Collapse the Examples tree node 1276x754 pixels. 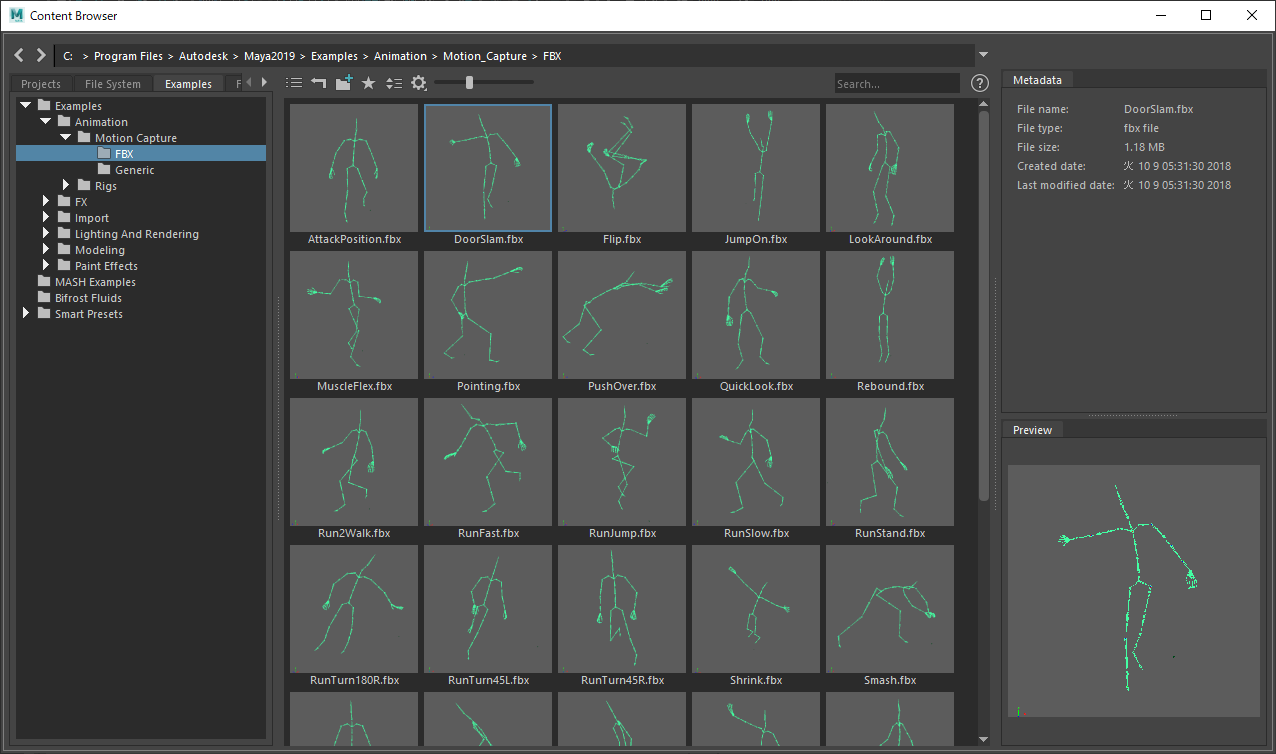click(x=26, y=106)
